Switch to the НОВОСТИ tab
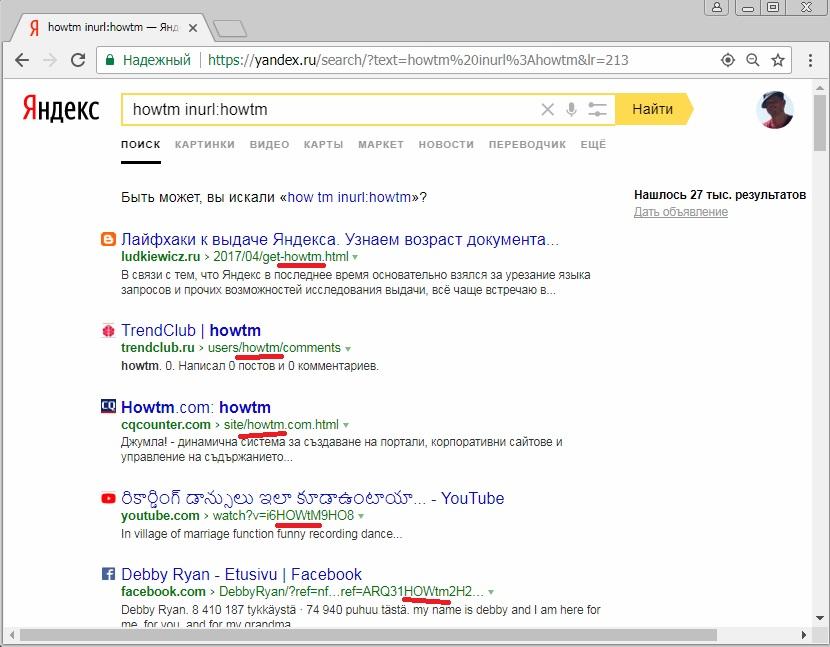The width and height of the screenshot is (830, 647). click(446, 145)
